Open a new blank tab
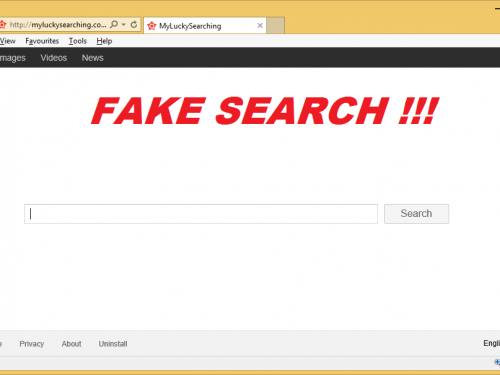This screenshot has width=500, height=375. pos(275,26)
